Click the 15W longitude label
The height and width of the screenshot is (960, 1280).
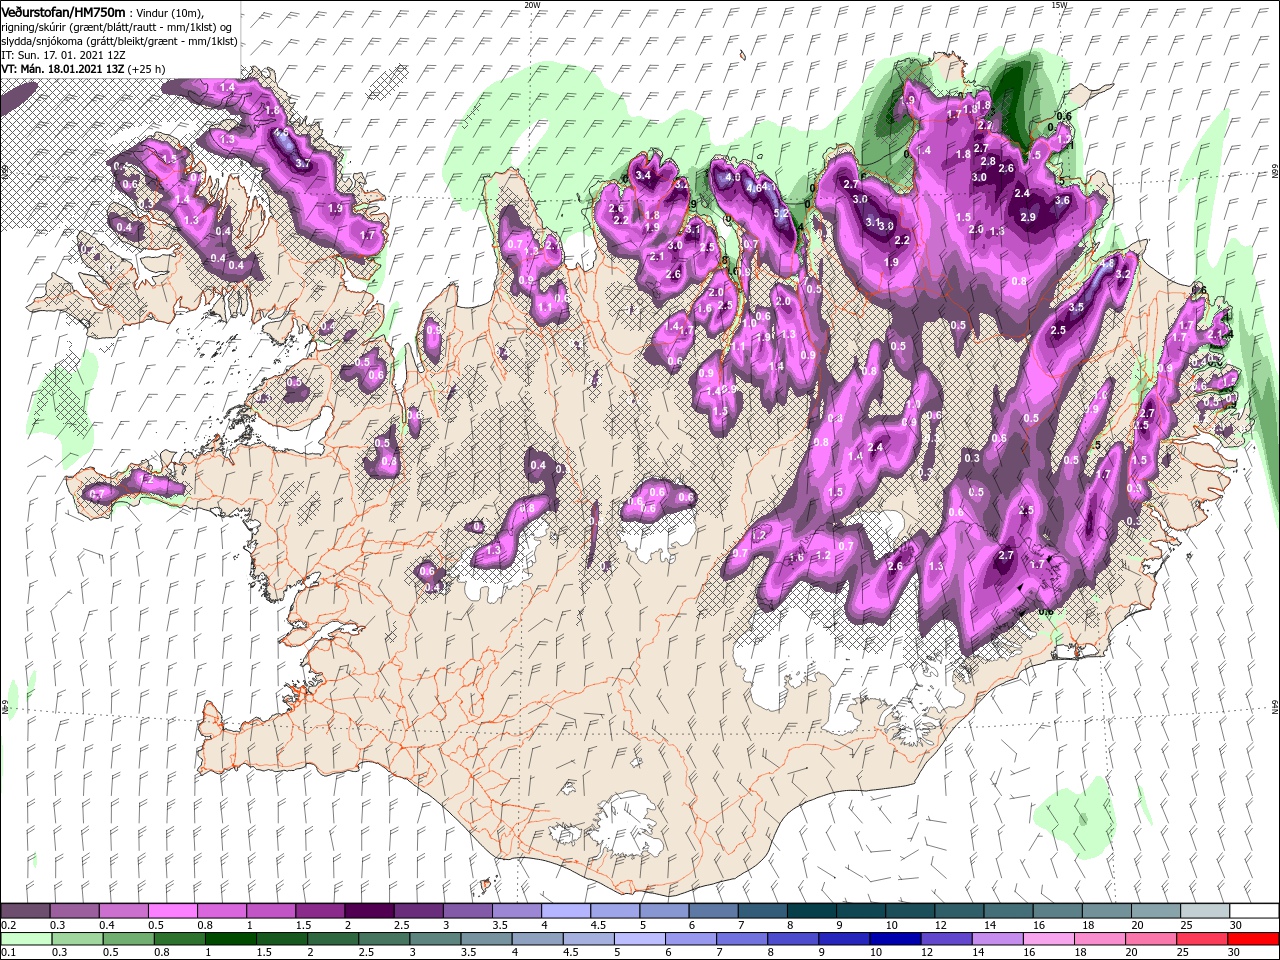[1059, 5]
